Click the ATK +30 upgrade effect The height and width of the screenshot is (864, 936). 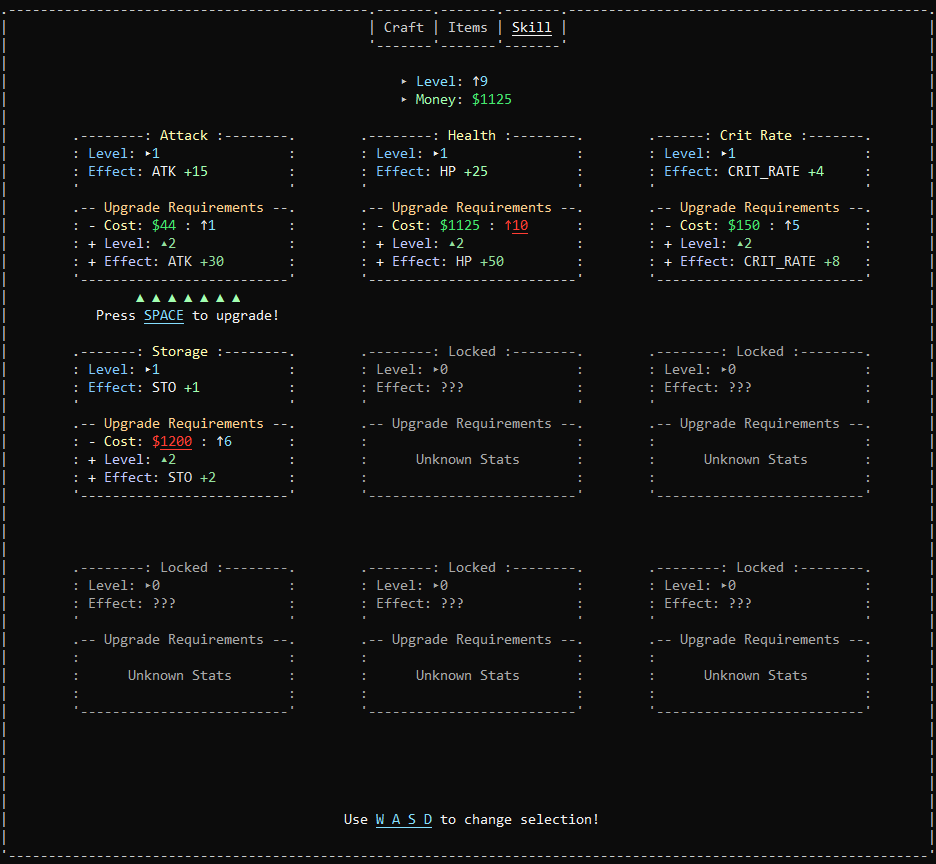point(196,262)
